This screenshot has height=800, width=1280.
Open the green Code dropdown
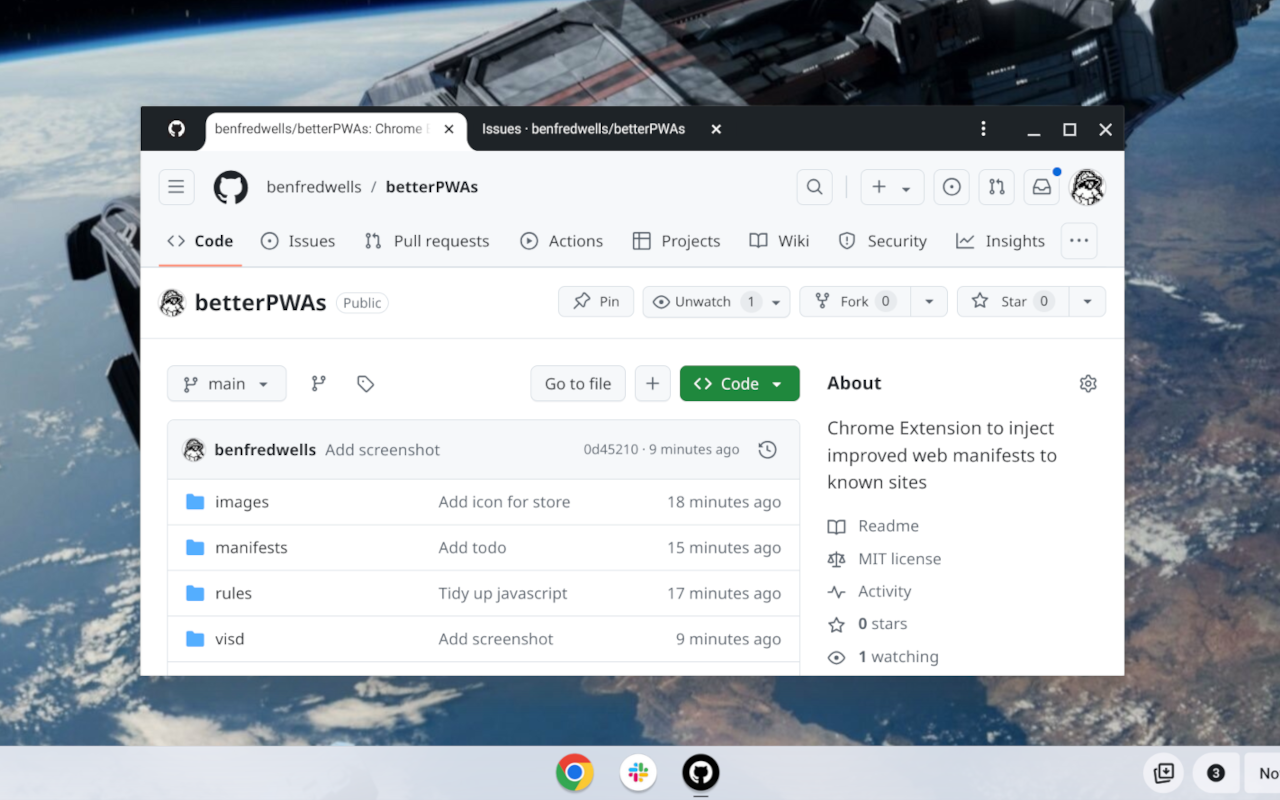[739, 383]
